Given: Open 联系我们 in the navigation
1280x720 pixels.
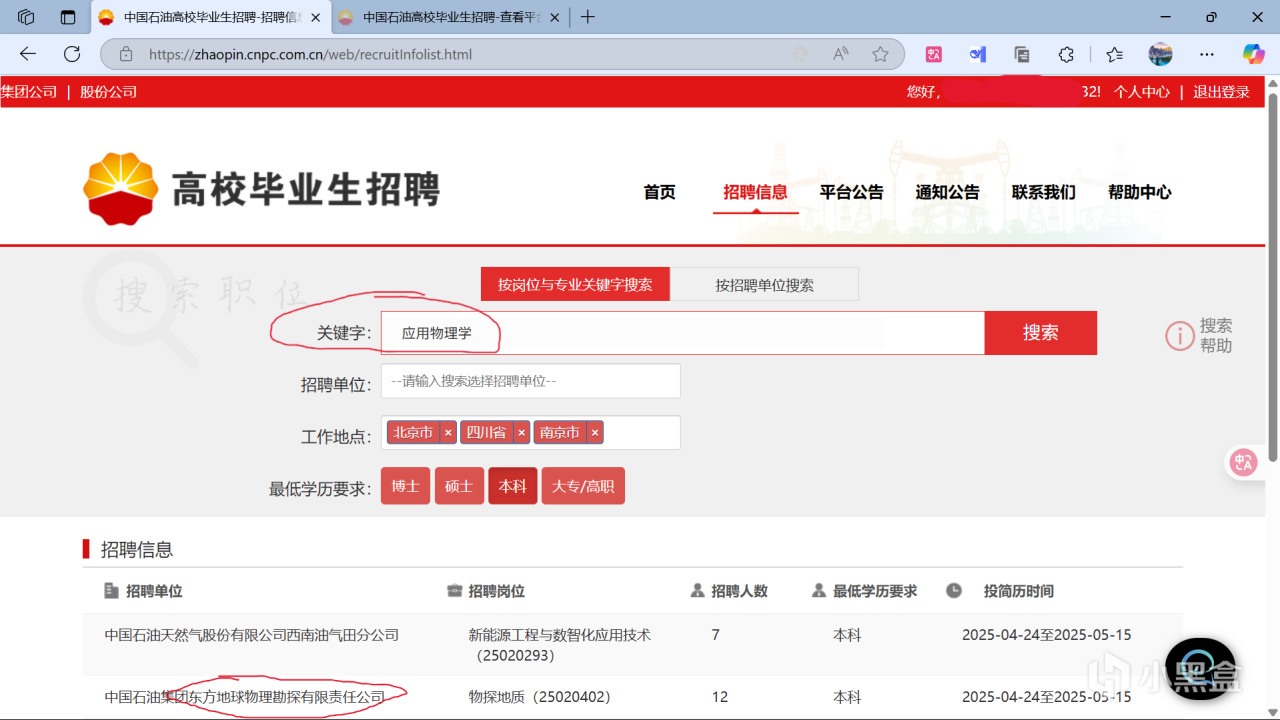Looking at the screenshot, I should pyautogui.click(x=1044, y=192).
